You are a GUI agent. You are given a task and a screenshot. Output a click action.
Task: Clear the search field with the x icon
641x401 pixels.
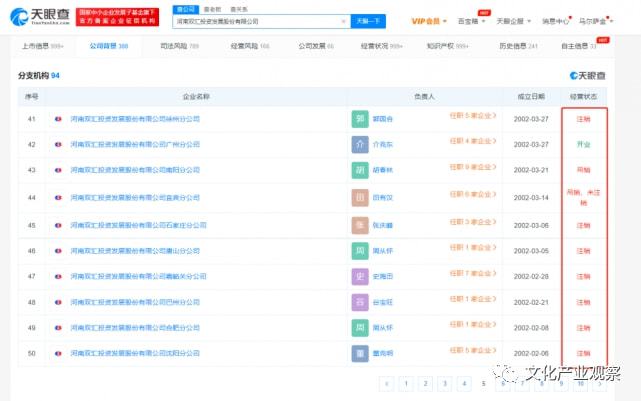tap(343, 21)
